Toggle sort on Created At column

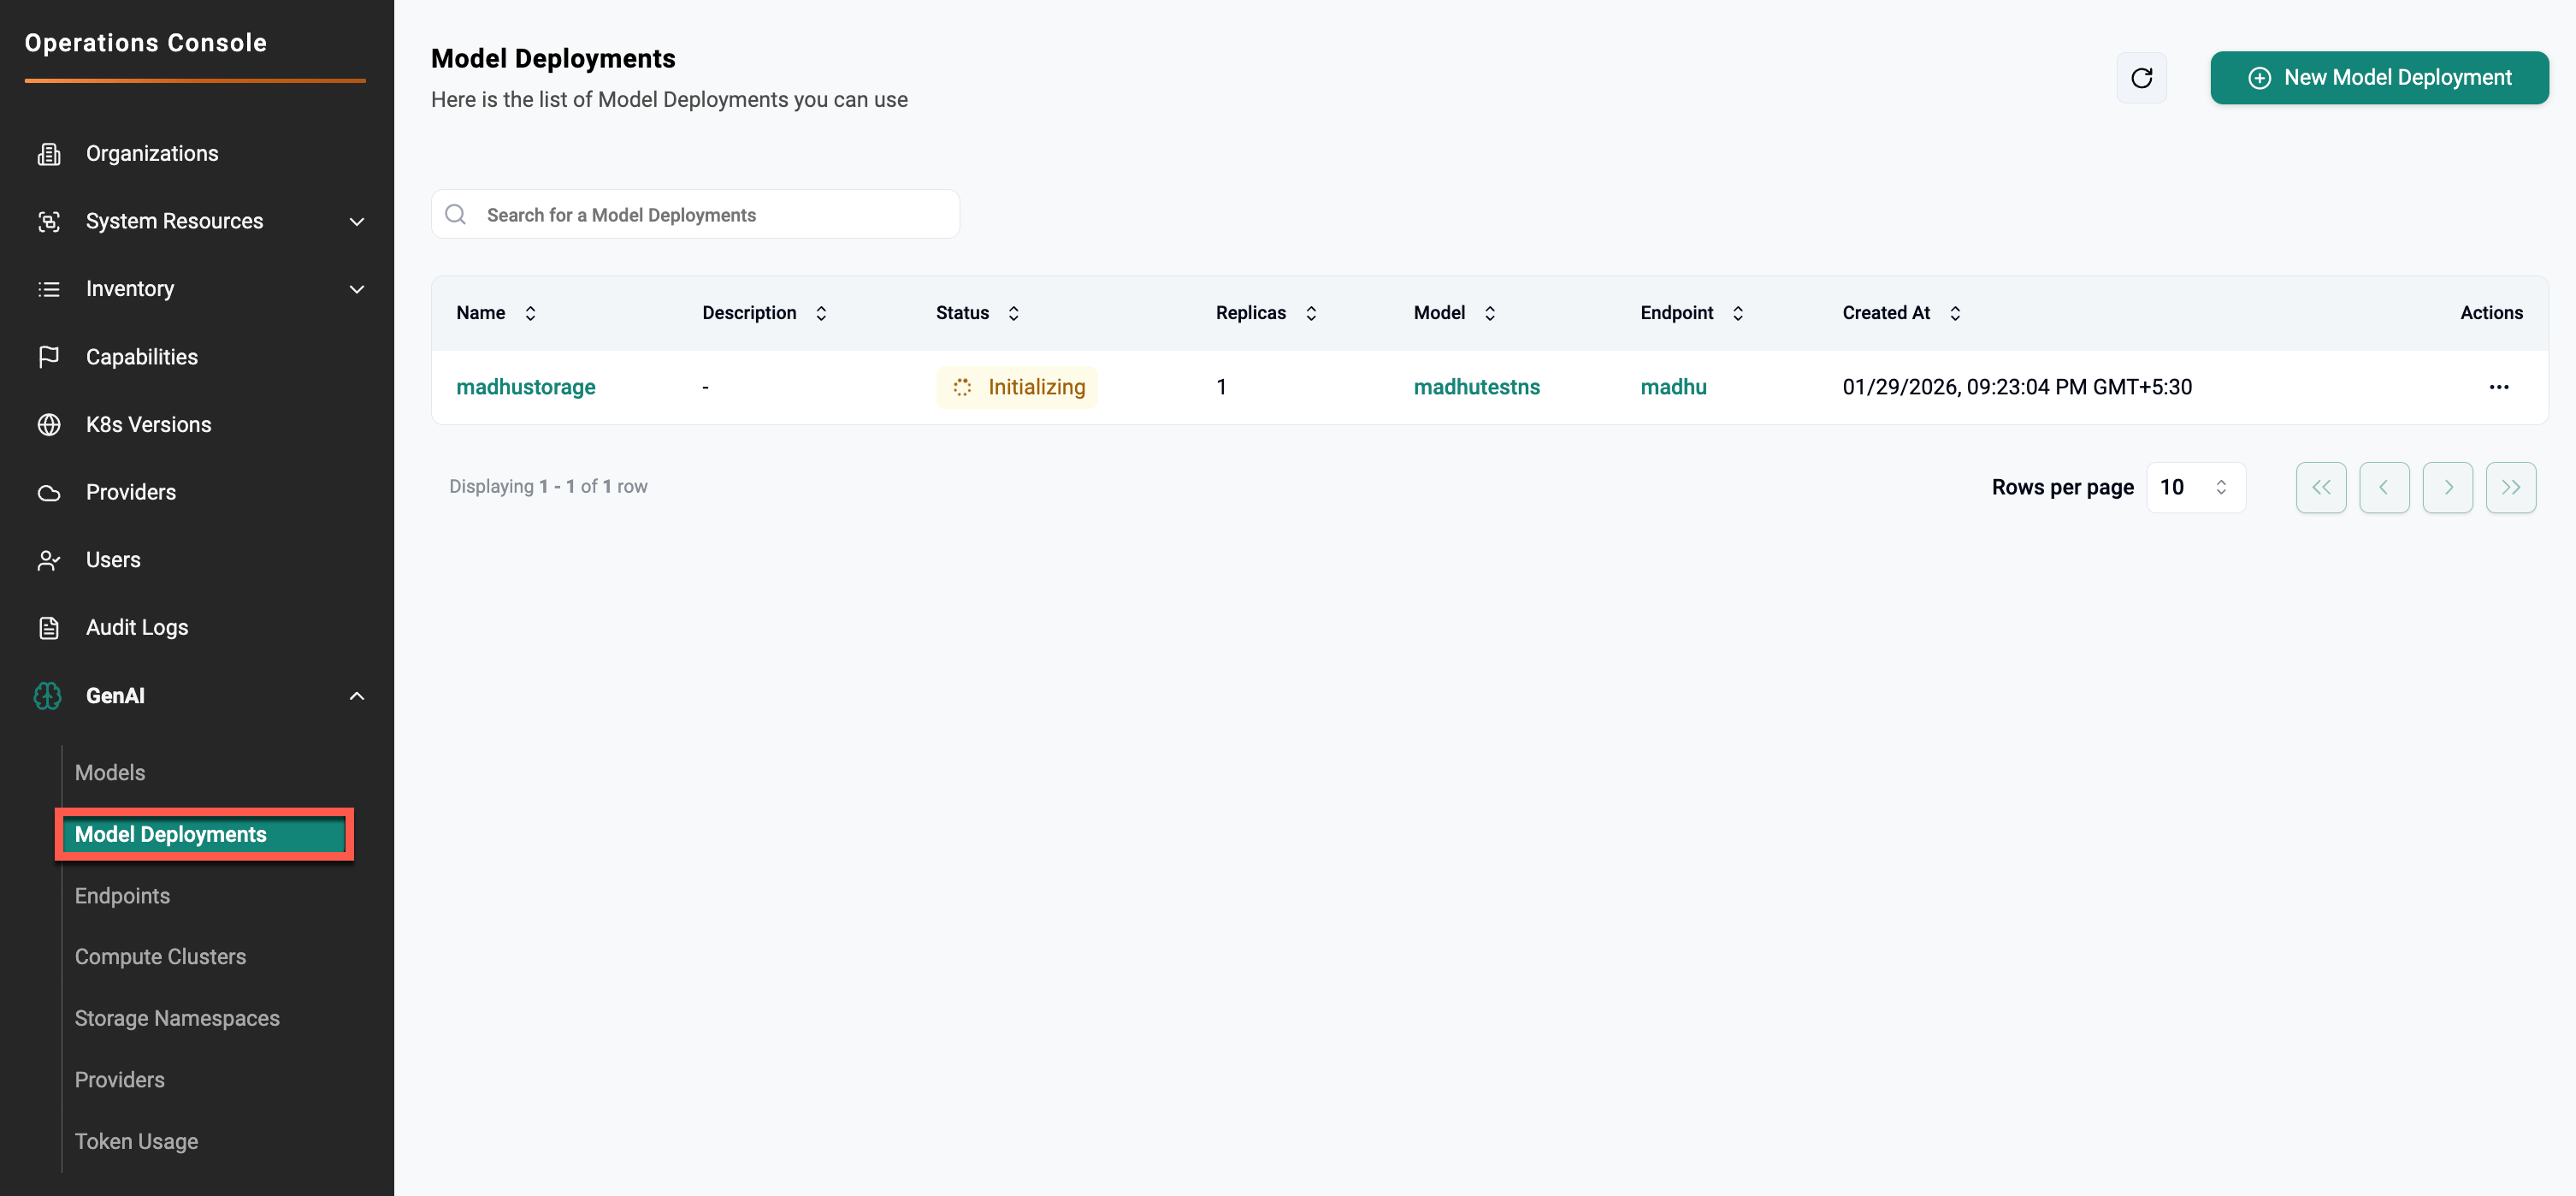[1954, 313]
